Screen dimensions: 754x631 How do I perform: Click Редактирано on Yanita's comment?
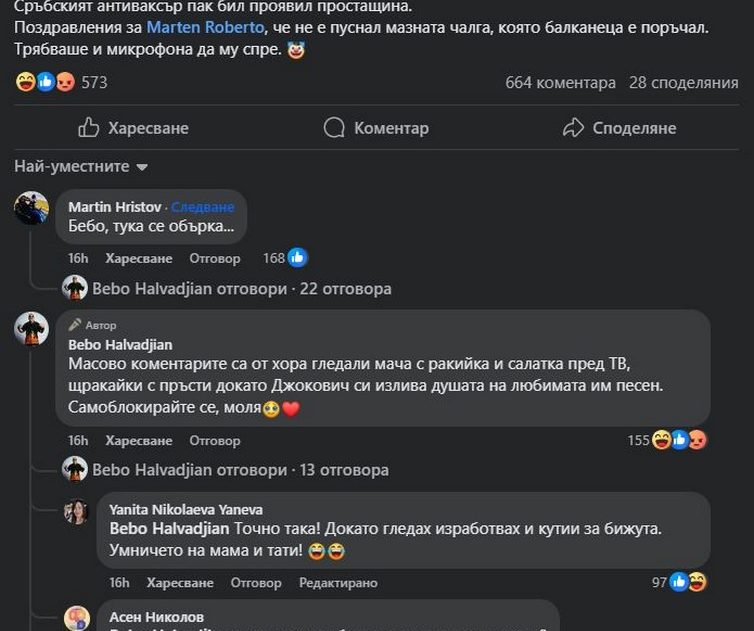[338, 582]
